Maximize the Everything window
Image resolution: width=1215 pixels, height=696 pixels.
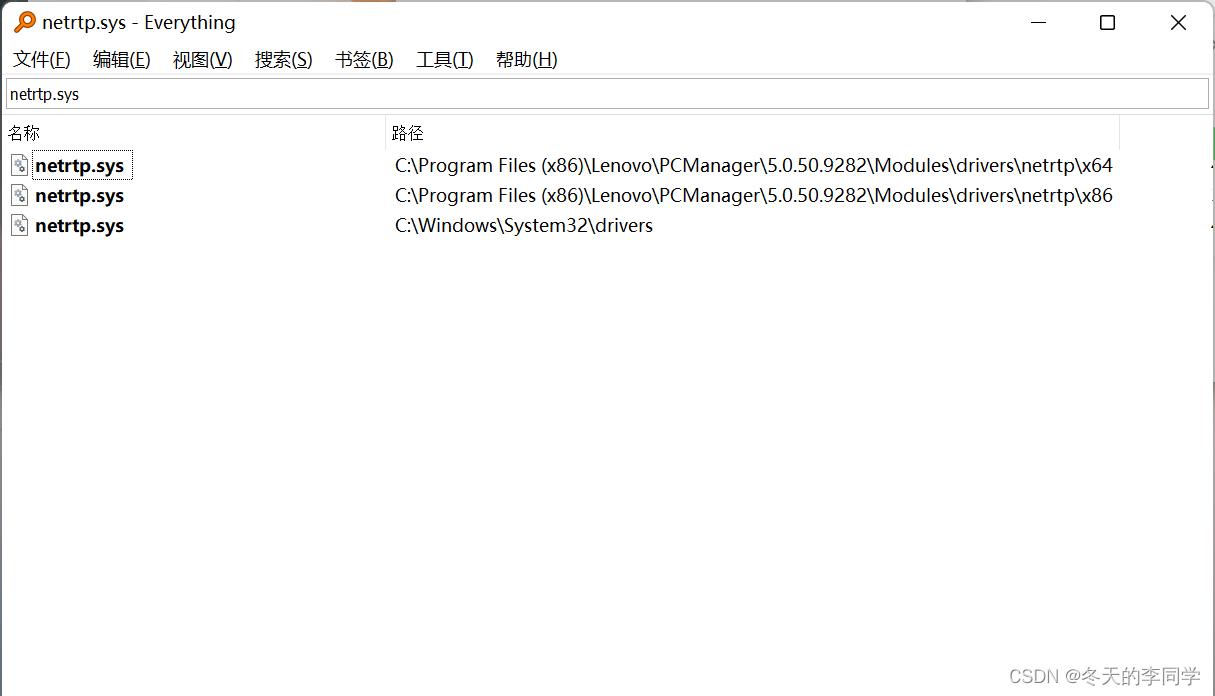pos(1107,22)
